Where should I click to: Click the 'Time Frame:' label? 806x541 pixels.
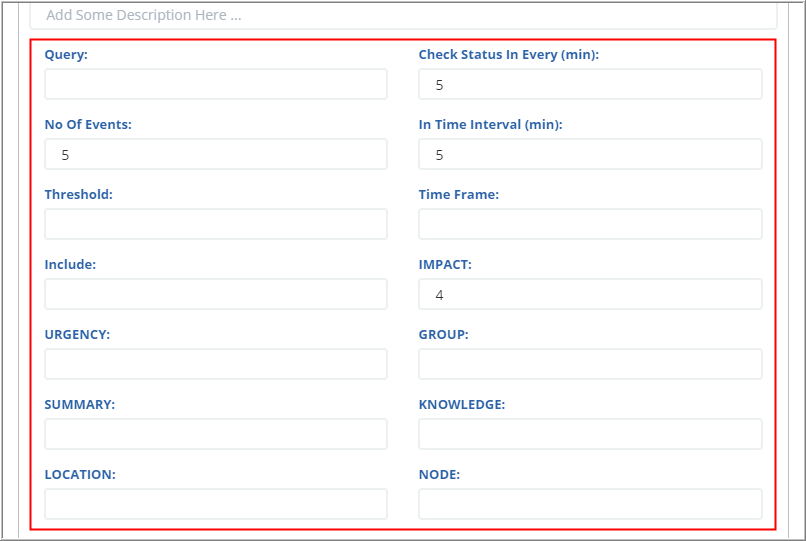[x=459, y=194]
